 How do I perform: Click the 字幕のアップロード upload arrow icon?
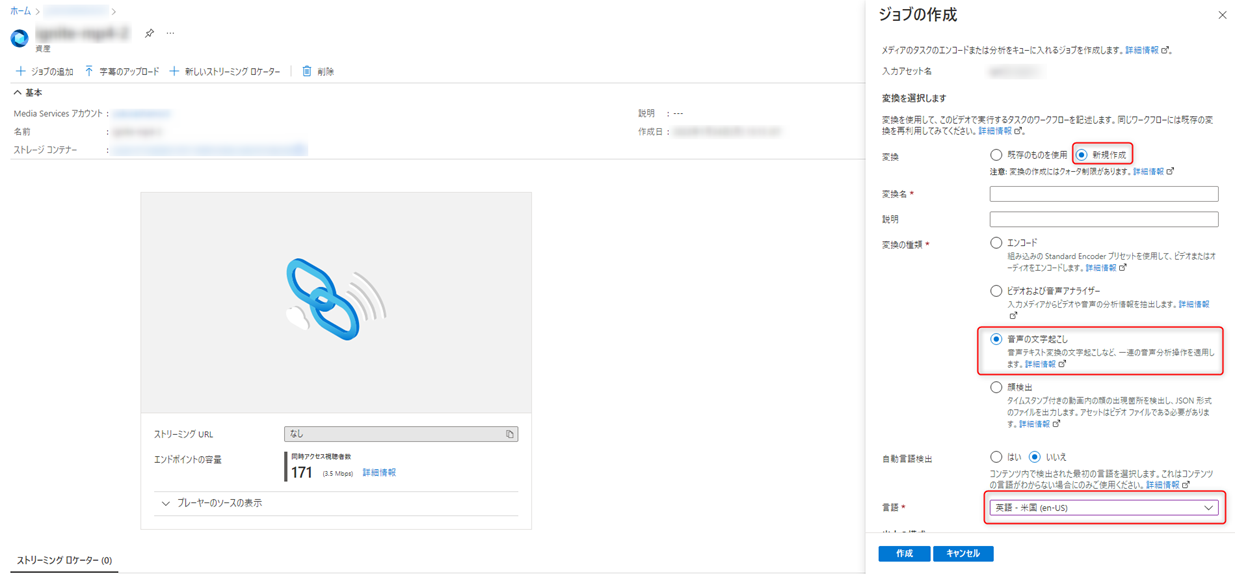tap(89, 72)
